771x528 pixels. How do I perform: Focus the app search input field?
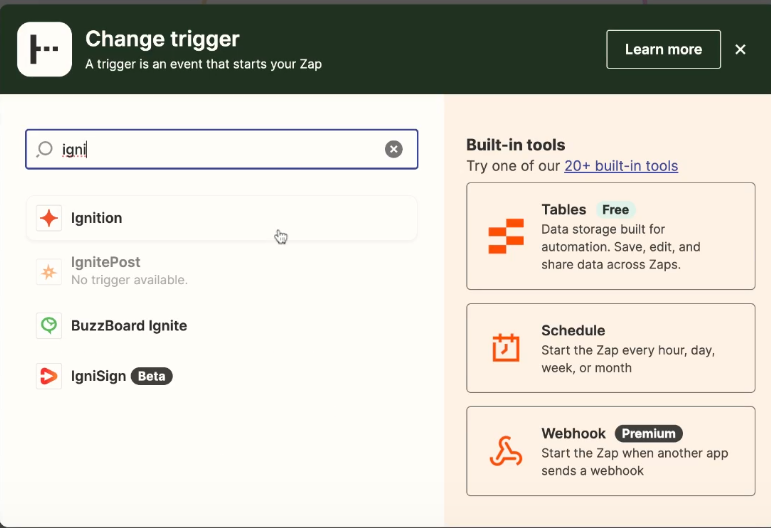(x=222, y=149)
